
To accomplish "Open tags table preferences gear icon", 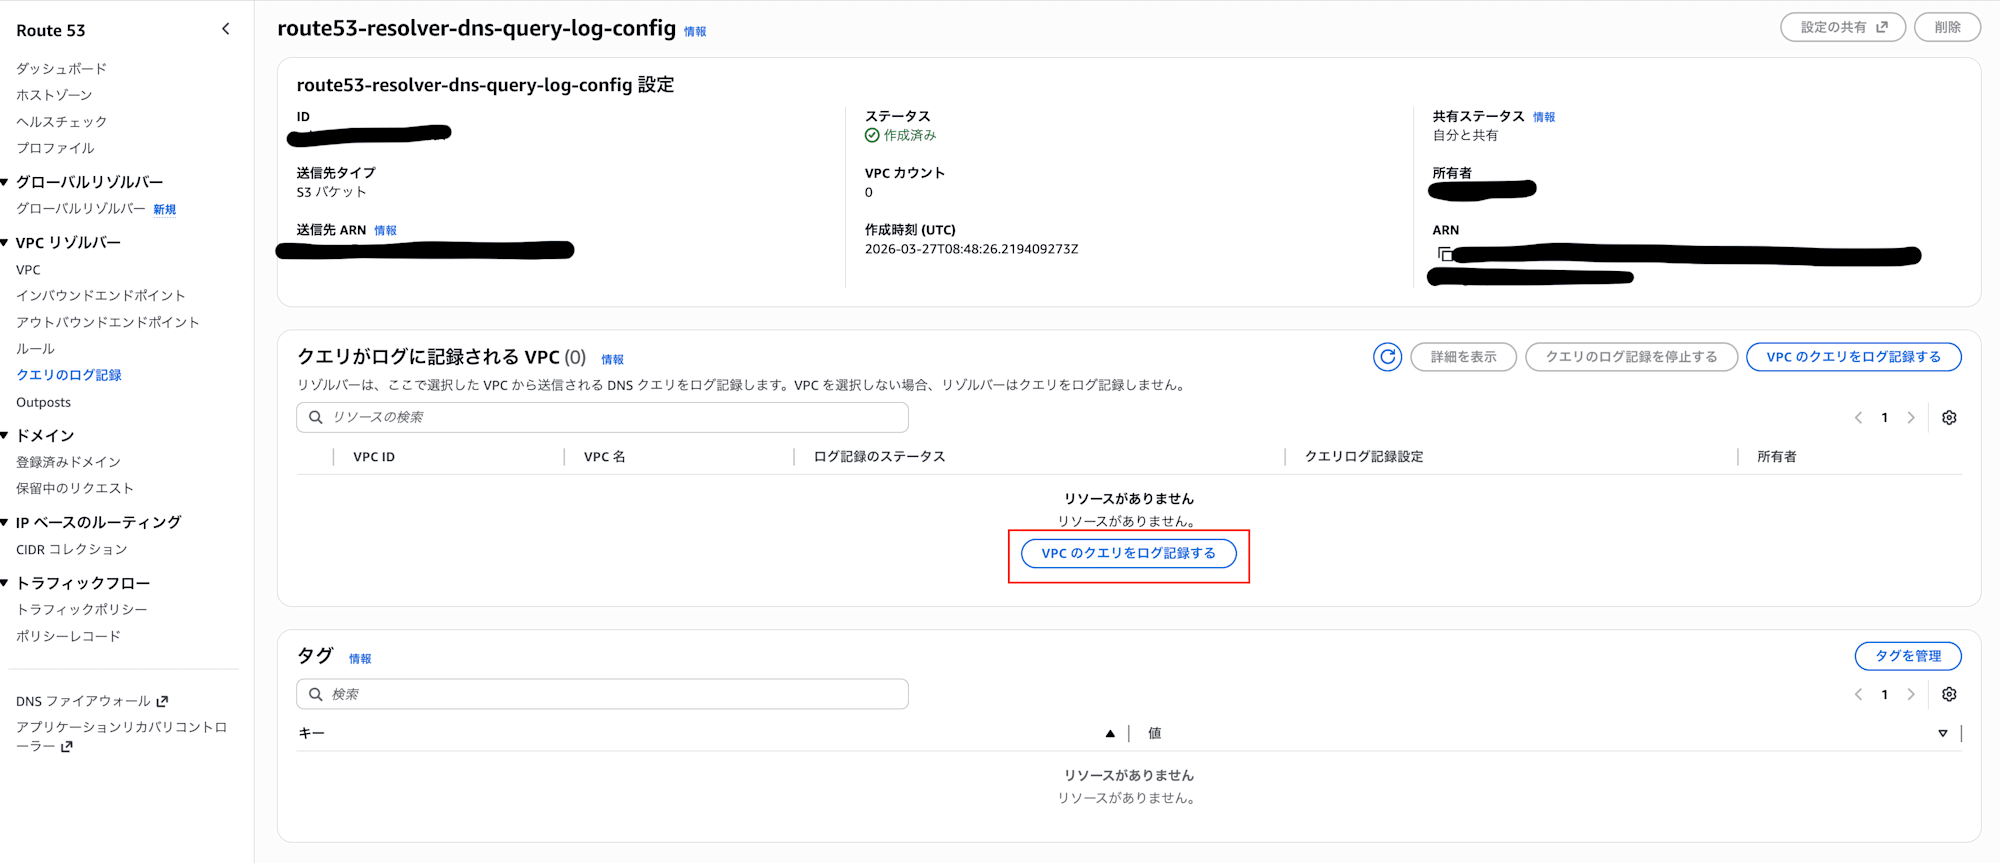I will (1949, 695).
